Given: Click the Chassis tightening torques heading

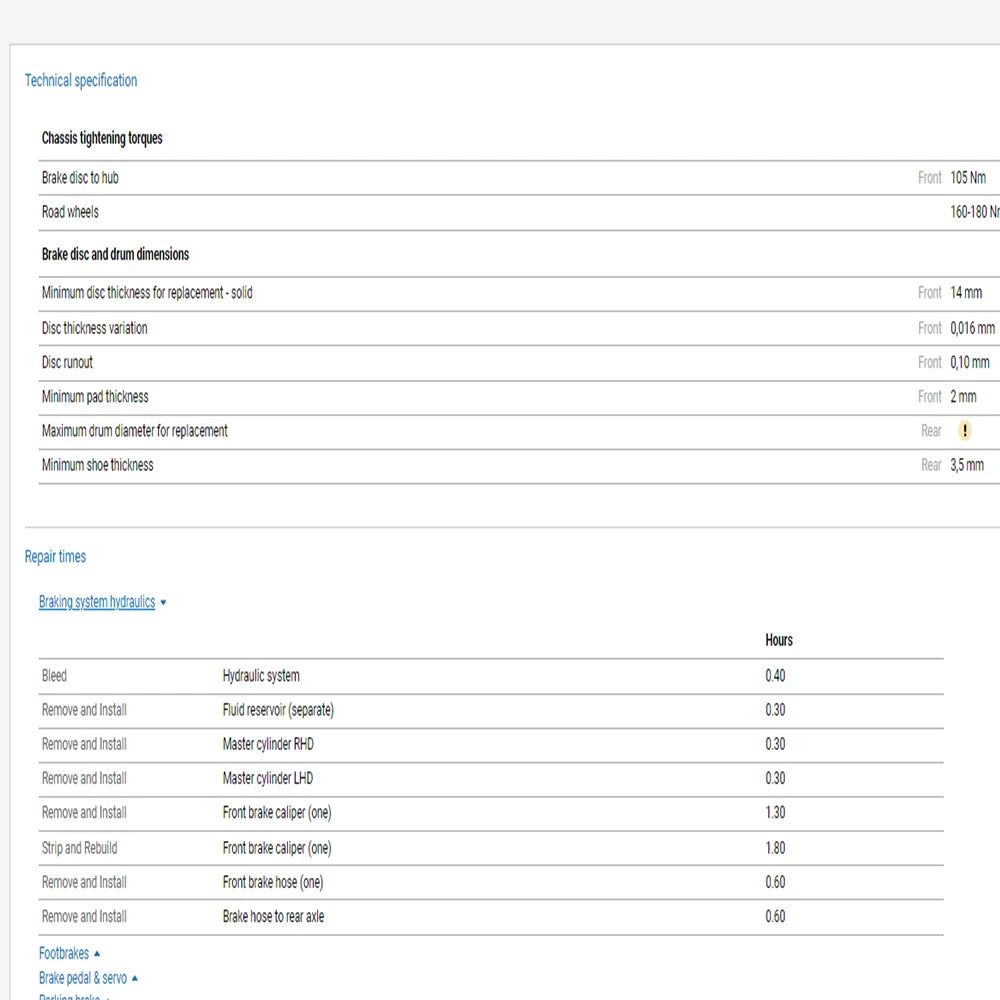Looking at the screenshot, I should (102, 138).
